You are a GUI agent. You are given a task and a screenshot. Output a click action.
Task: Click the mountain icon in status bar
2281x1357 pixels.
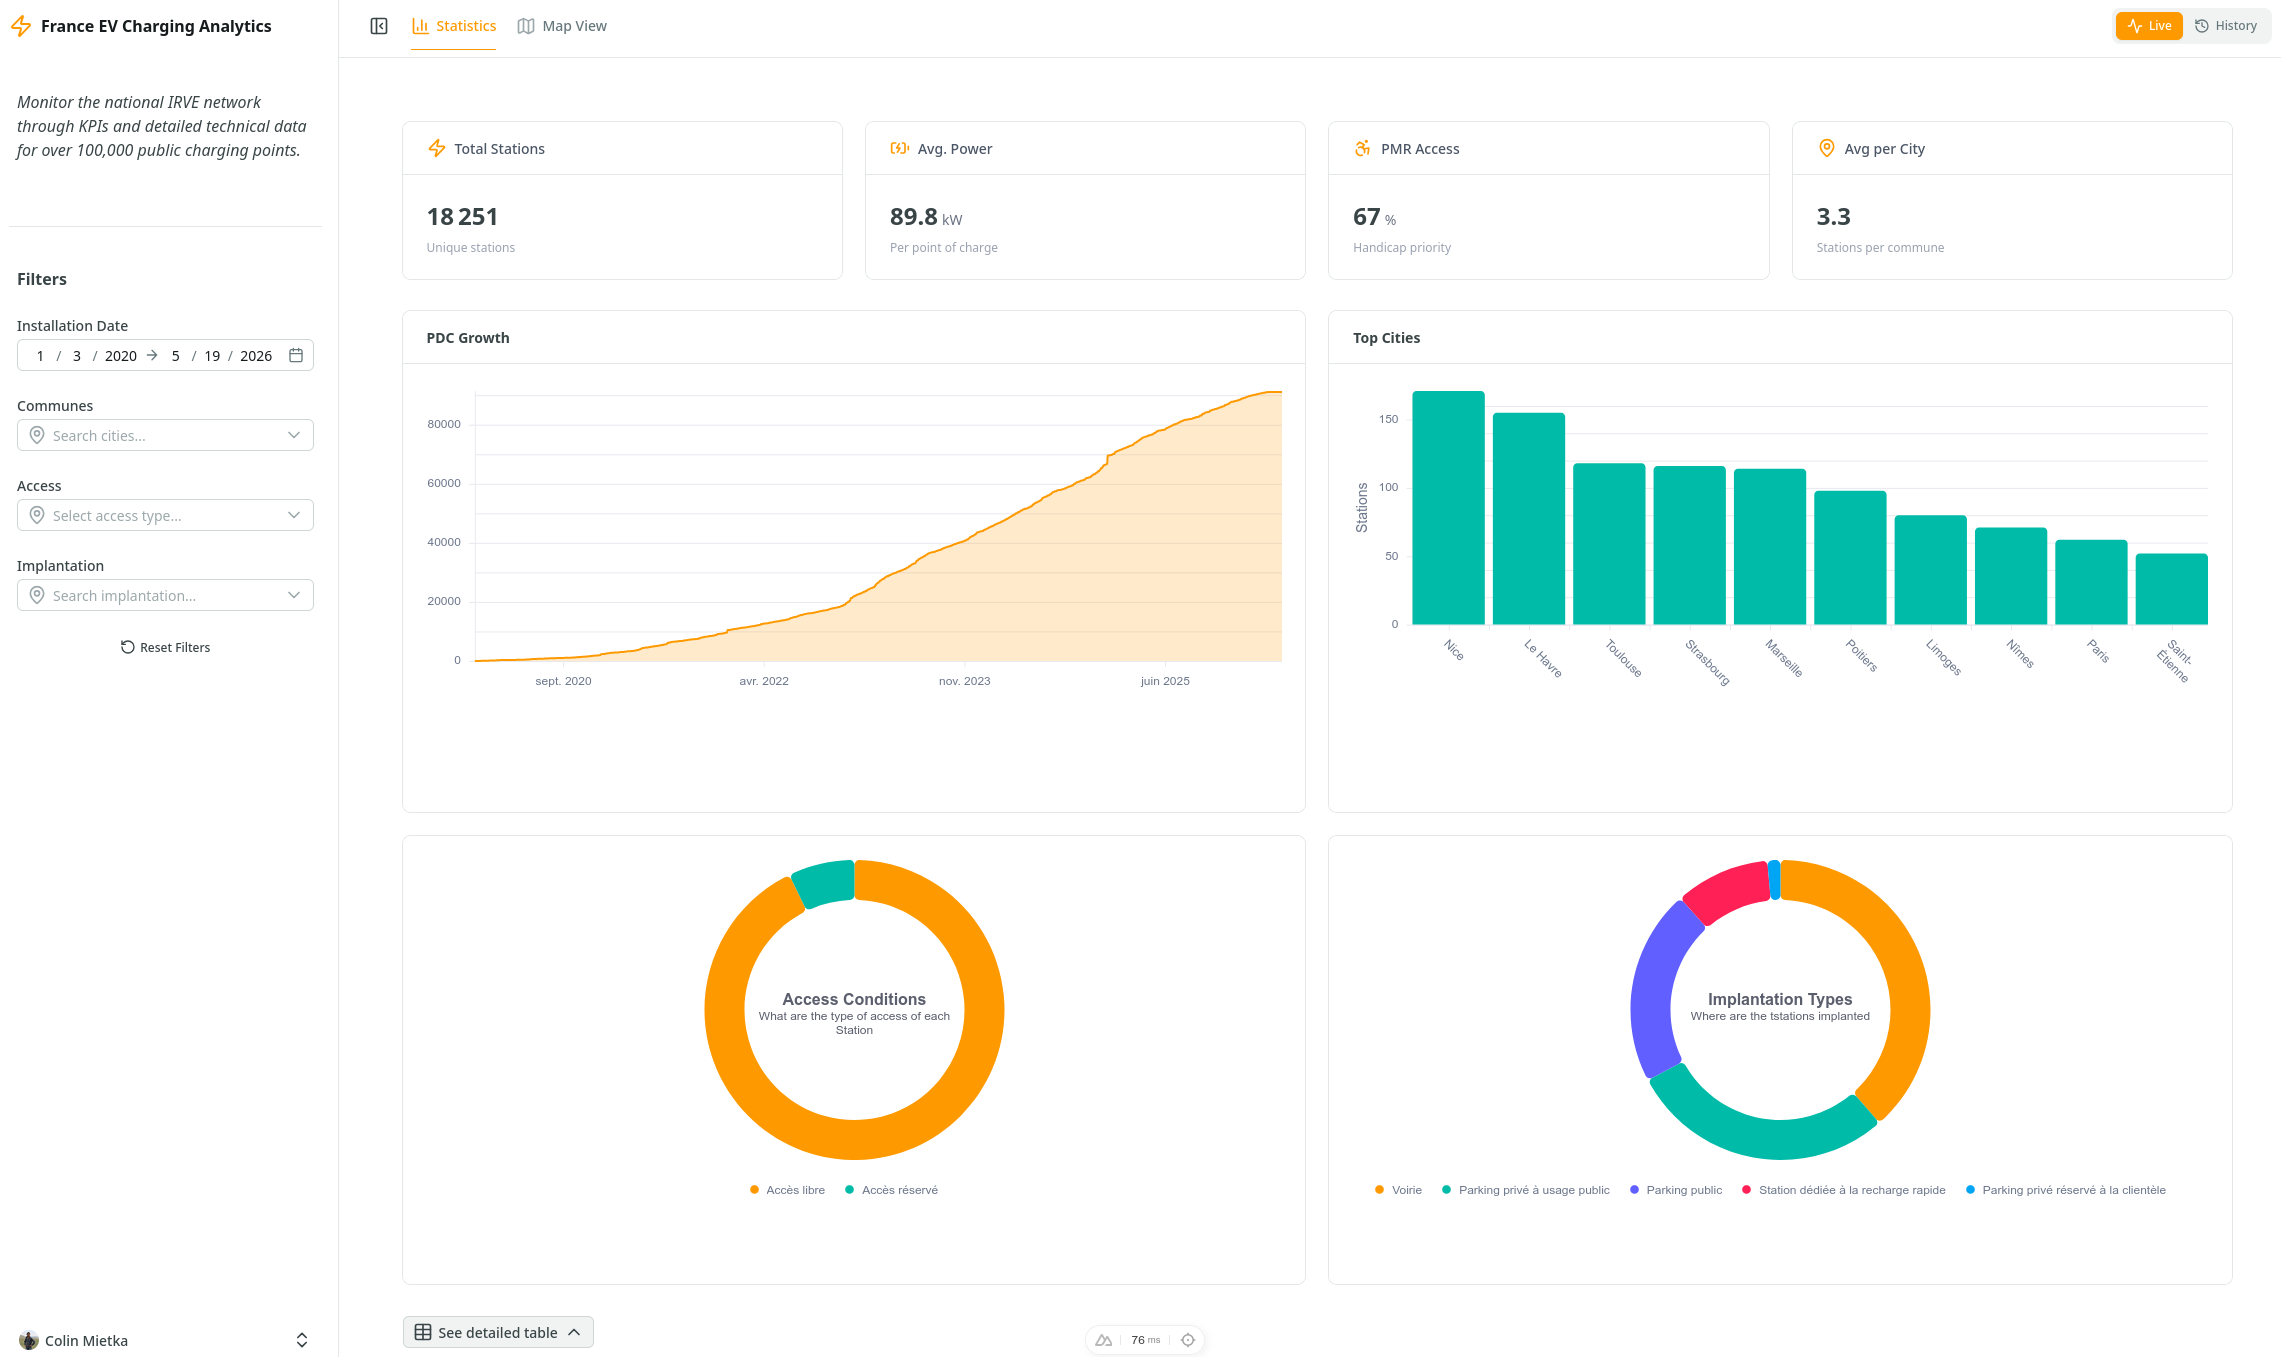[x=1103, y=1339]
